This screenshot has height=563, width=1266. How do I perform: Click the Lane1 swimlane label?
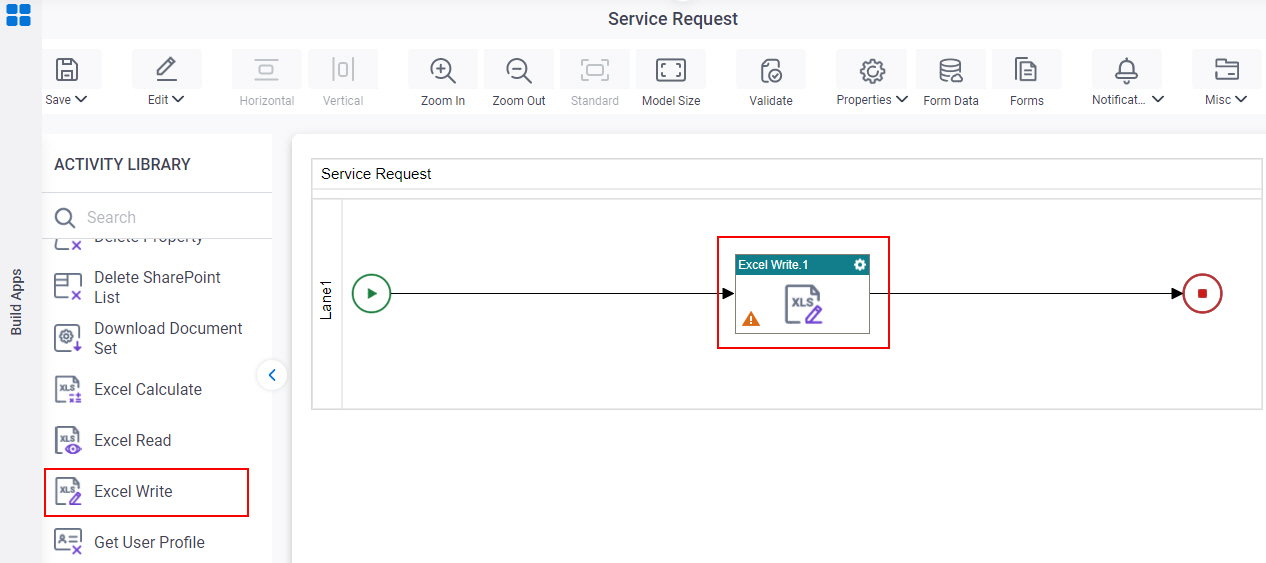[x=327, y=300]
